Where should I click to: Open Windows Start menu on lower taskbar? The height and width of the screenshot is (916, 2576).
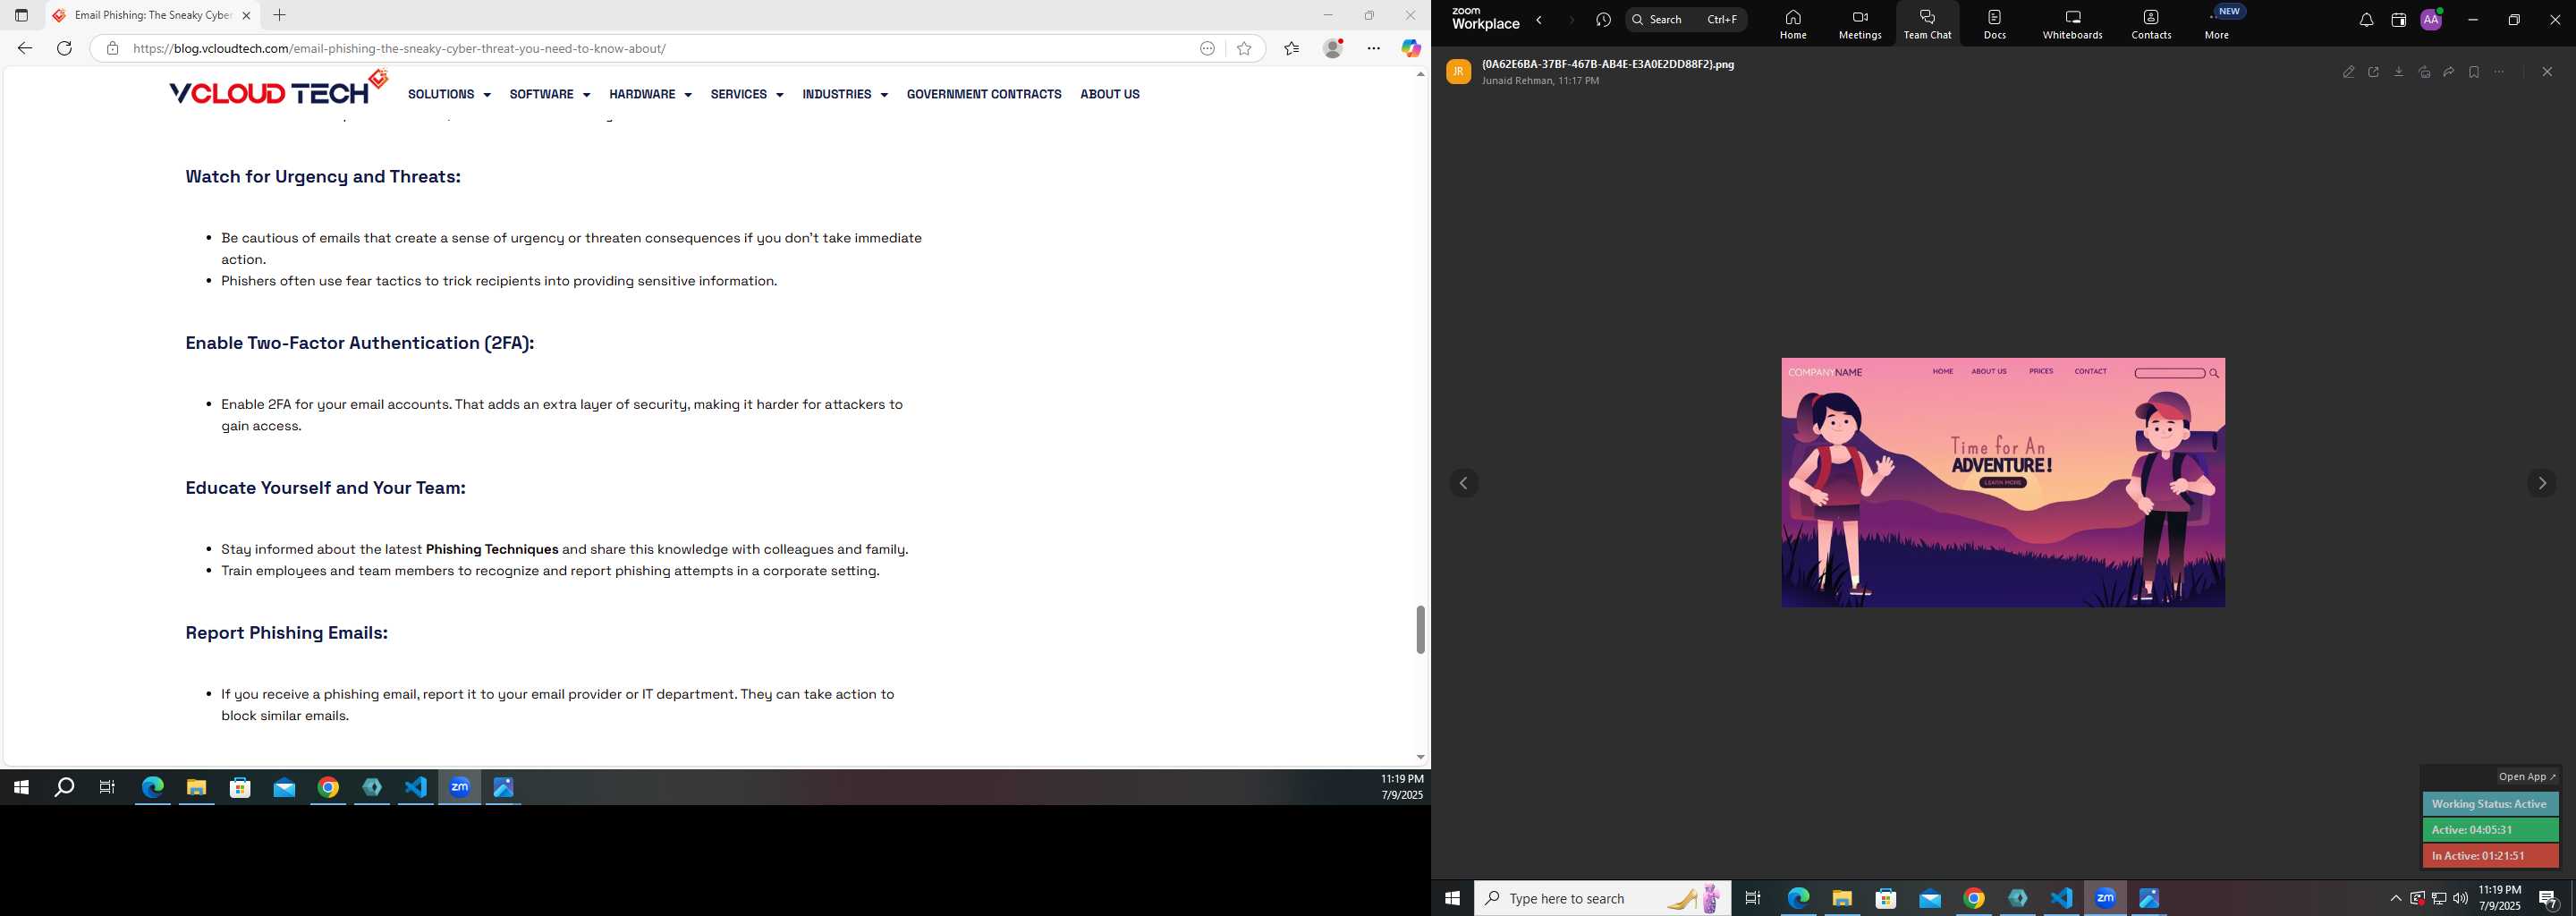1452,898
